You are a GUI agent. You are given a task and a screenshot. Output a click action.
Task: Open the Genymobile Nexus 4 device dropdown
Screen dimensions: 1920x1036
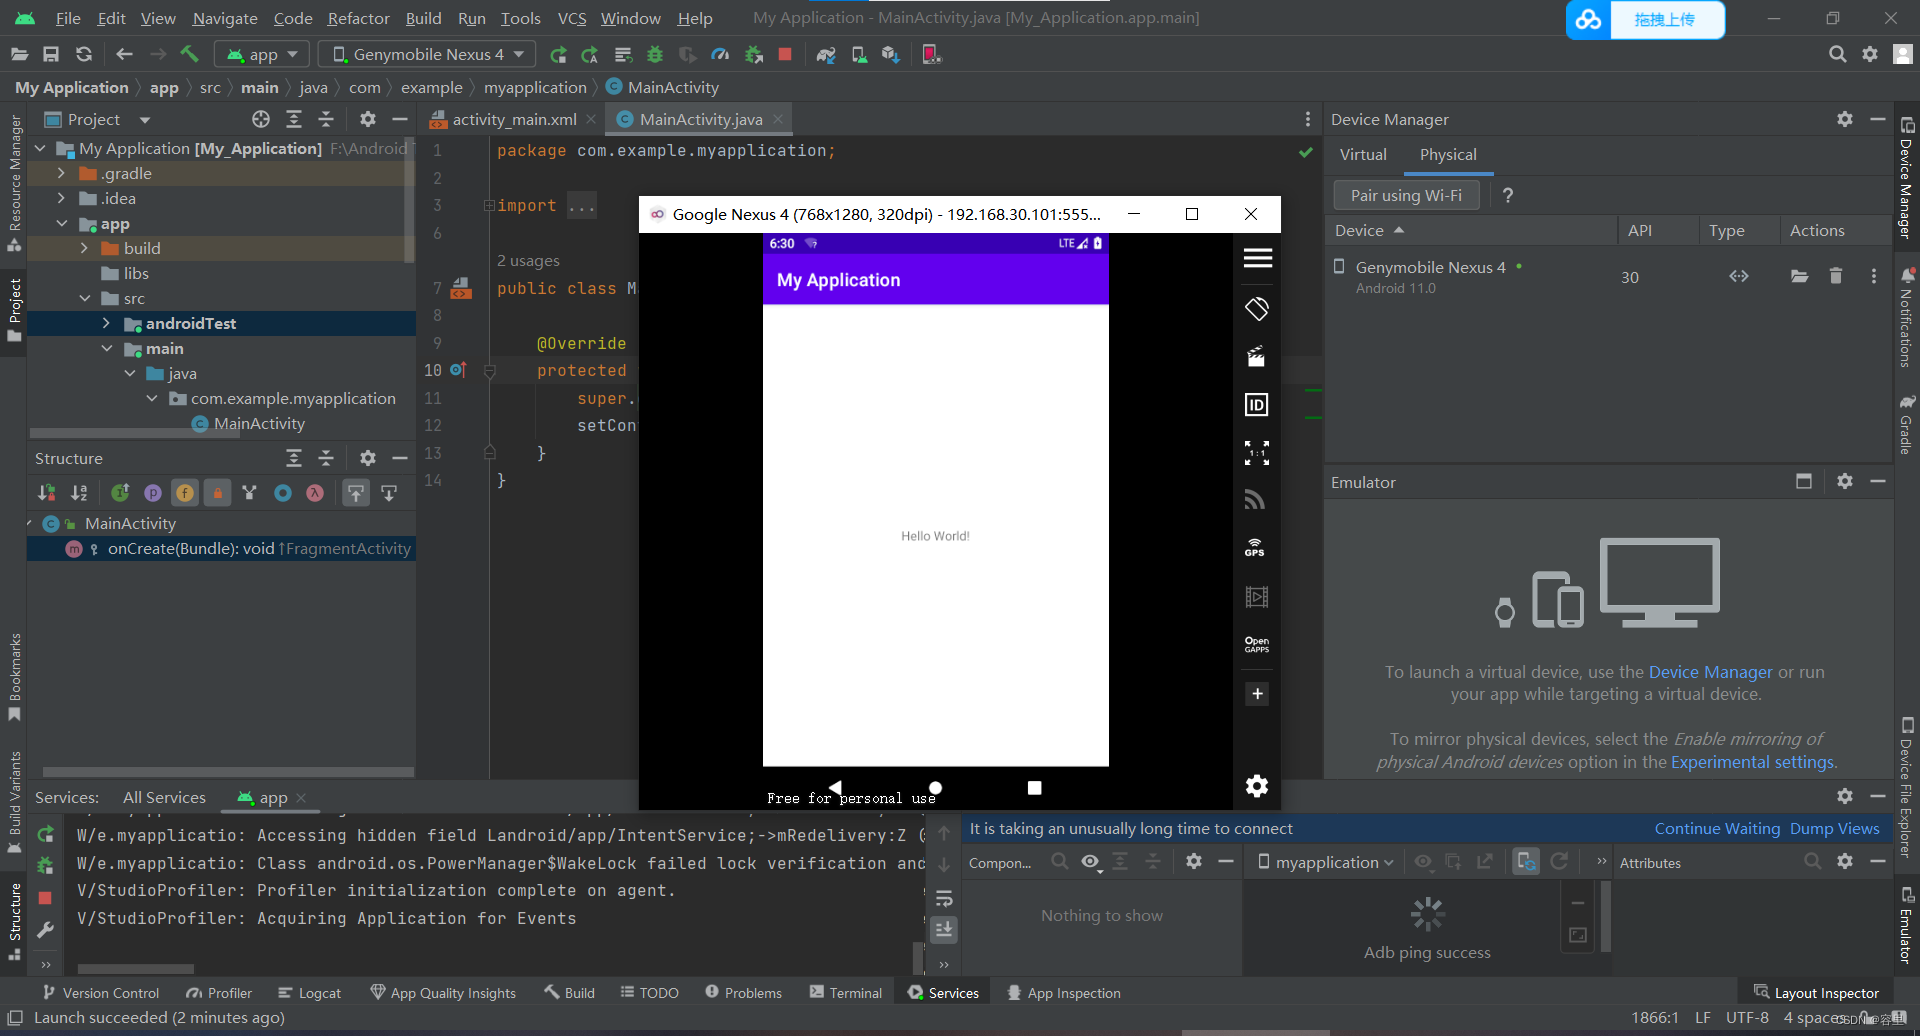pos(426,54)
